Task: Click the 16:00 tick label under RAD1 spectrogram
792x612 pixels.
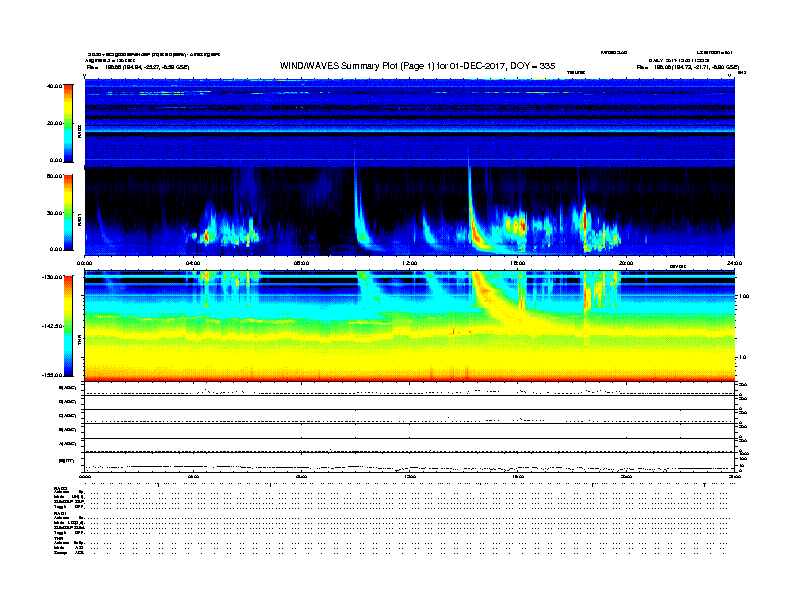Action: [x=518, y=263]
